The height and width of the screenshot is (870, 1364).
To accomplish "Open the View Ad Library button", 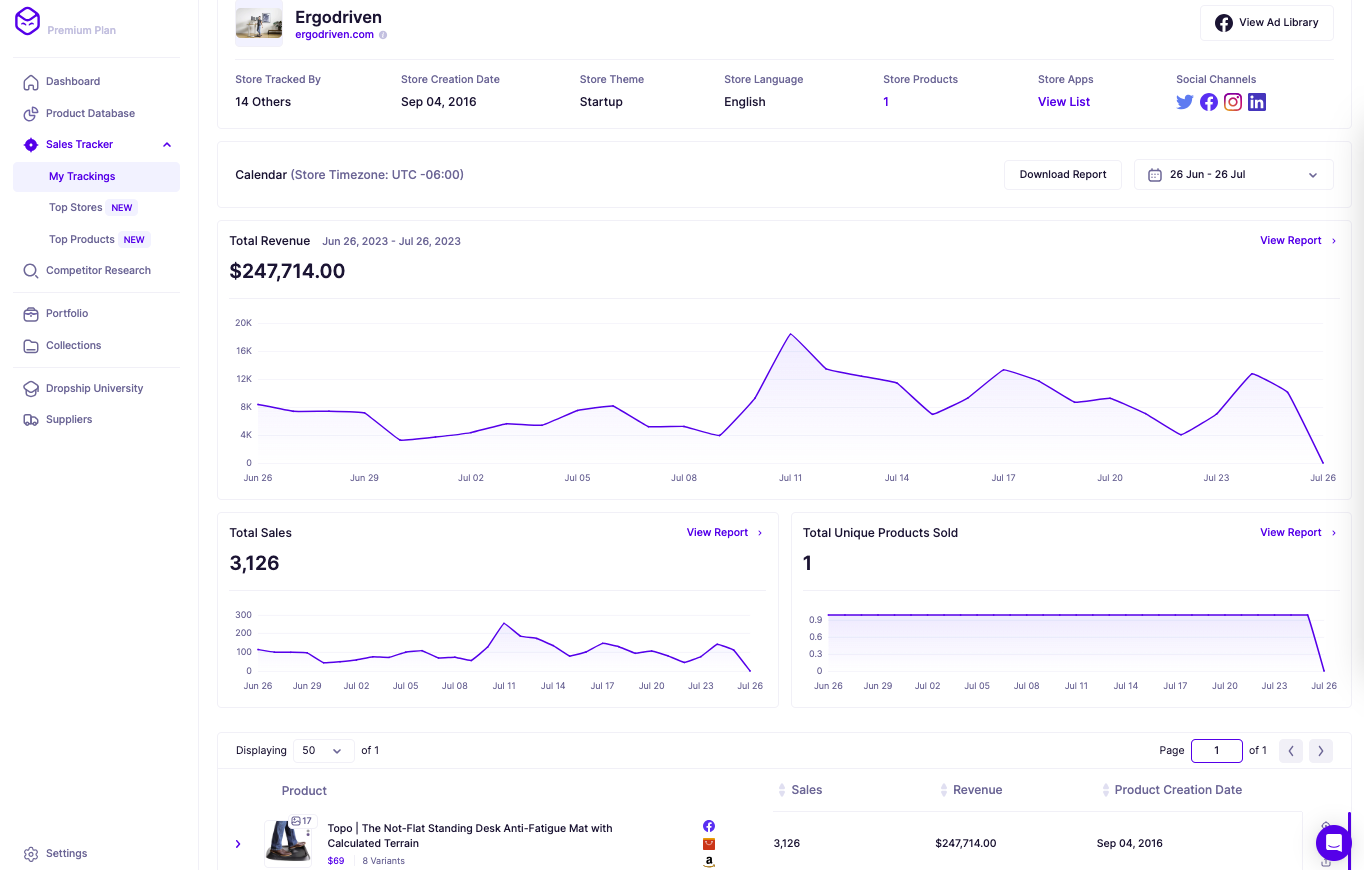I will point(1266,22).
